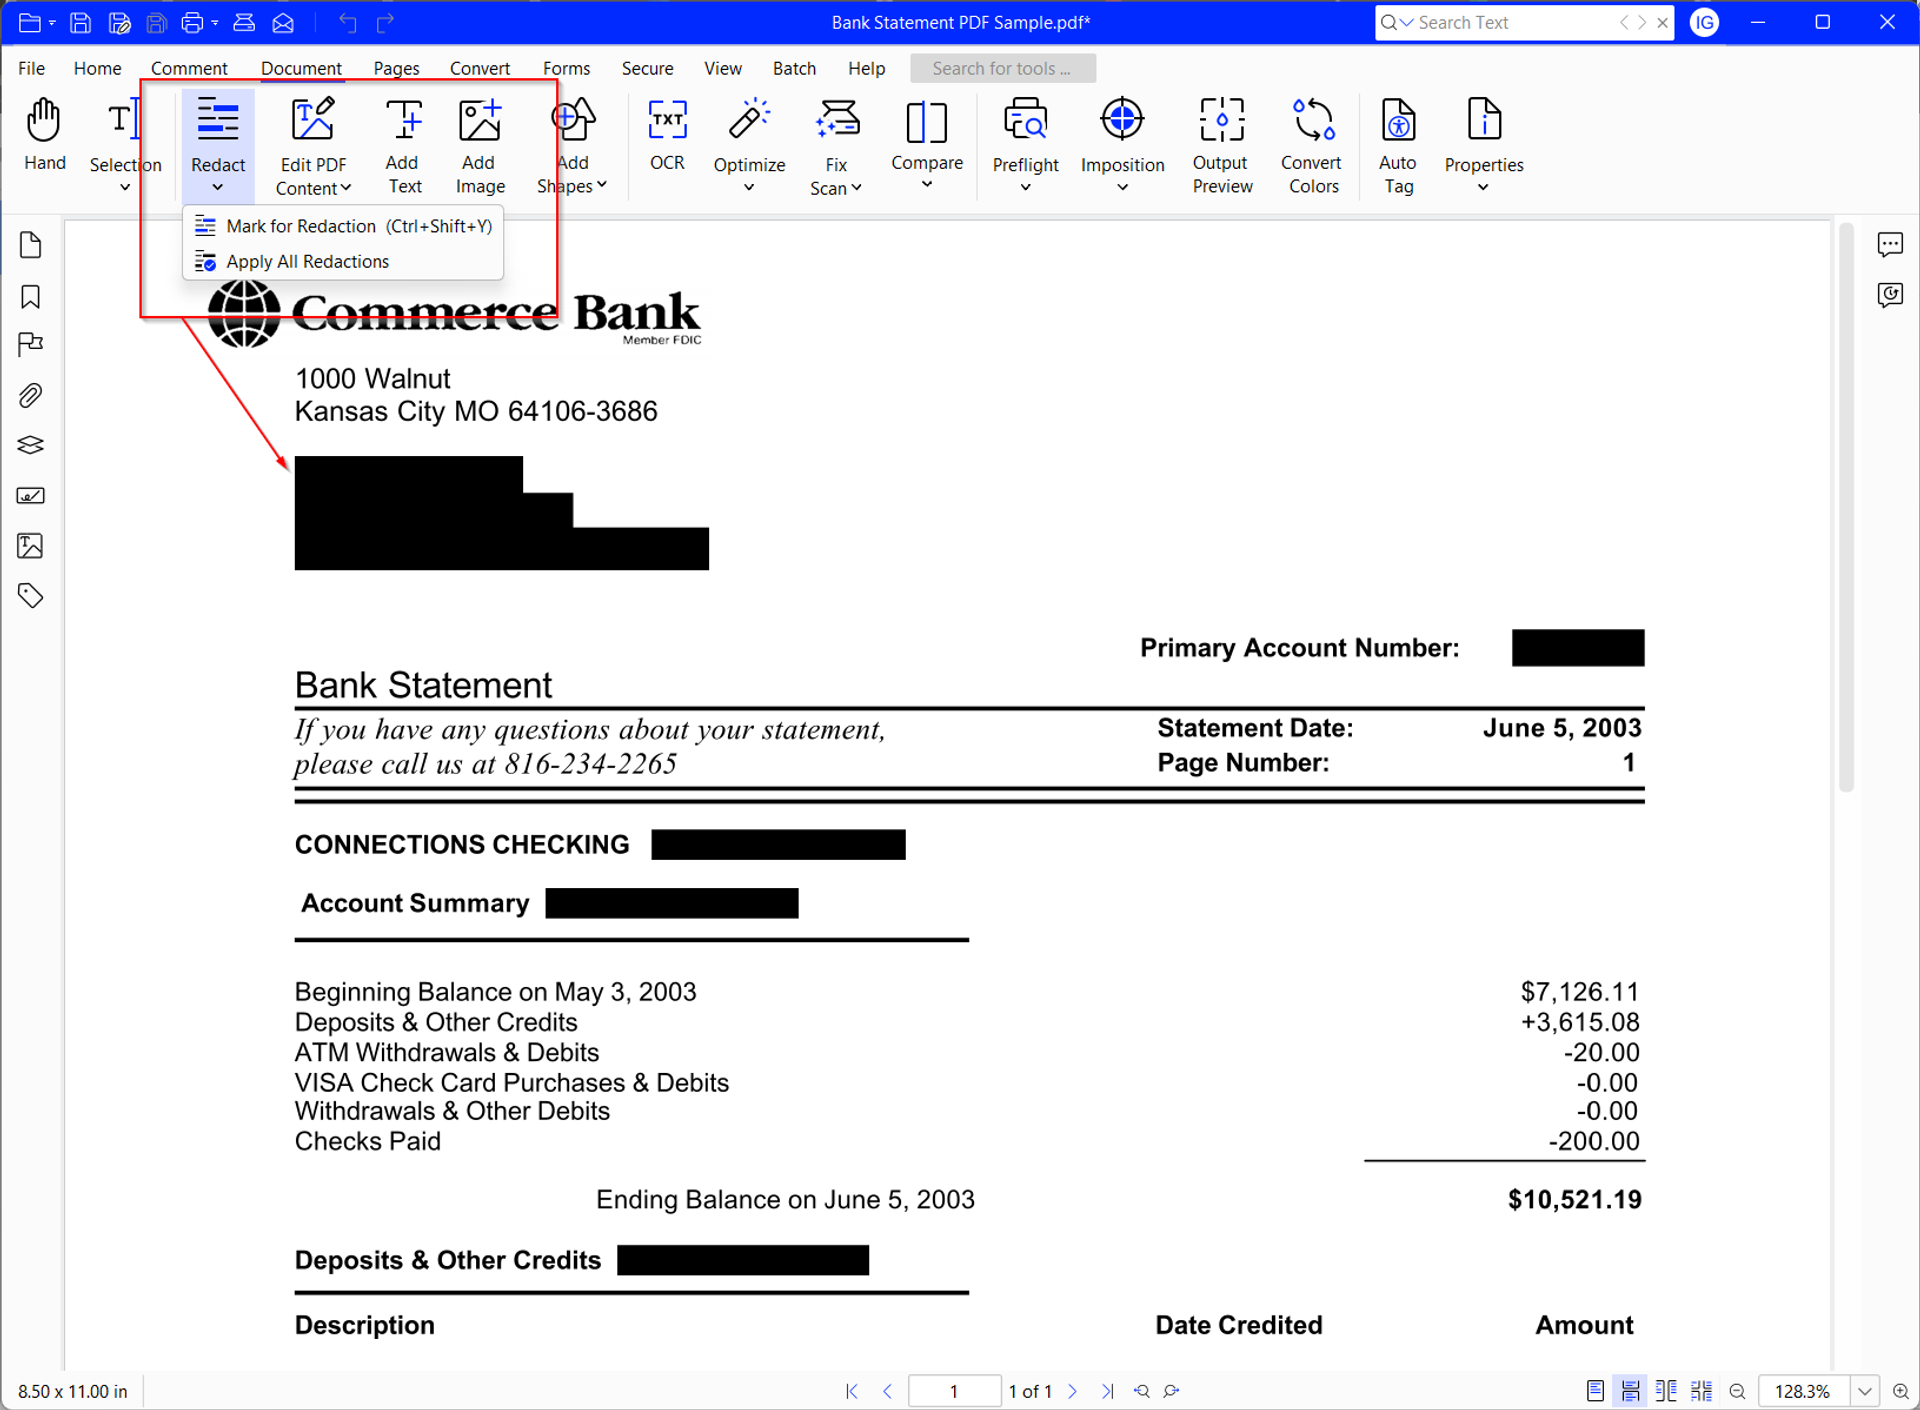Open the comments panel icon at right

[1890, 244]
